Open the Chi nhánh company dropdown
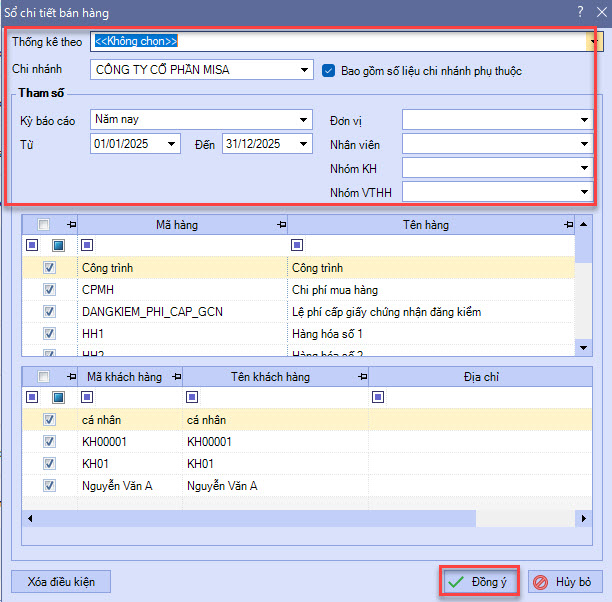 [x=304, y=71]
